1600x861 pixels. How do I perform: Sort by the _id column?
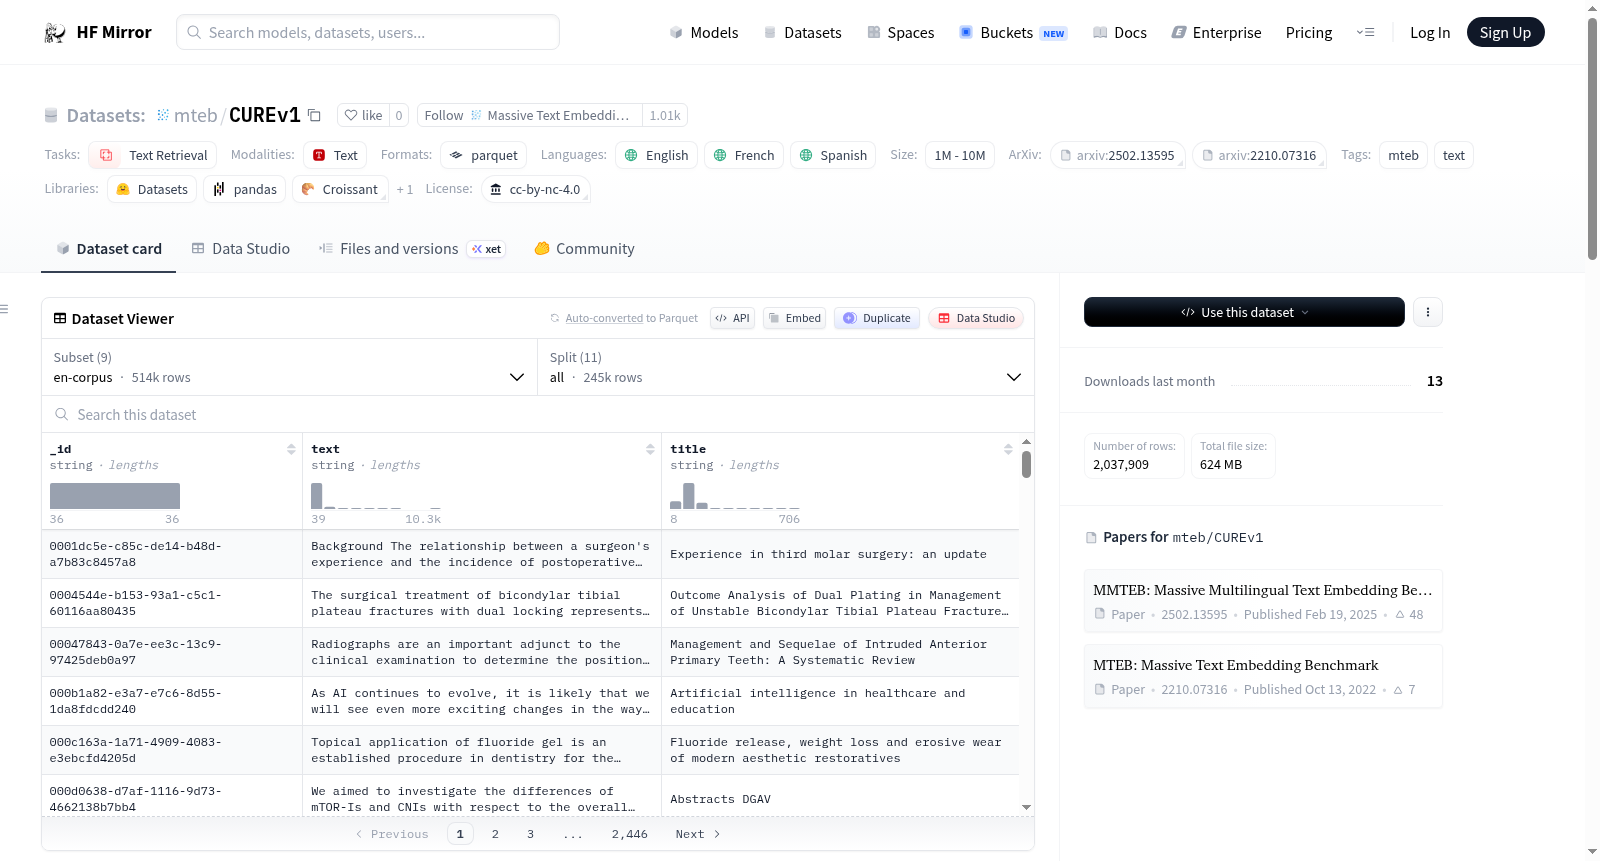pyautogui.click(x=291, y=449)
